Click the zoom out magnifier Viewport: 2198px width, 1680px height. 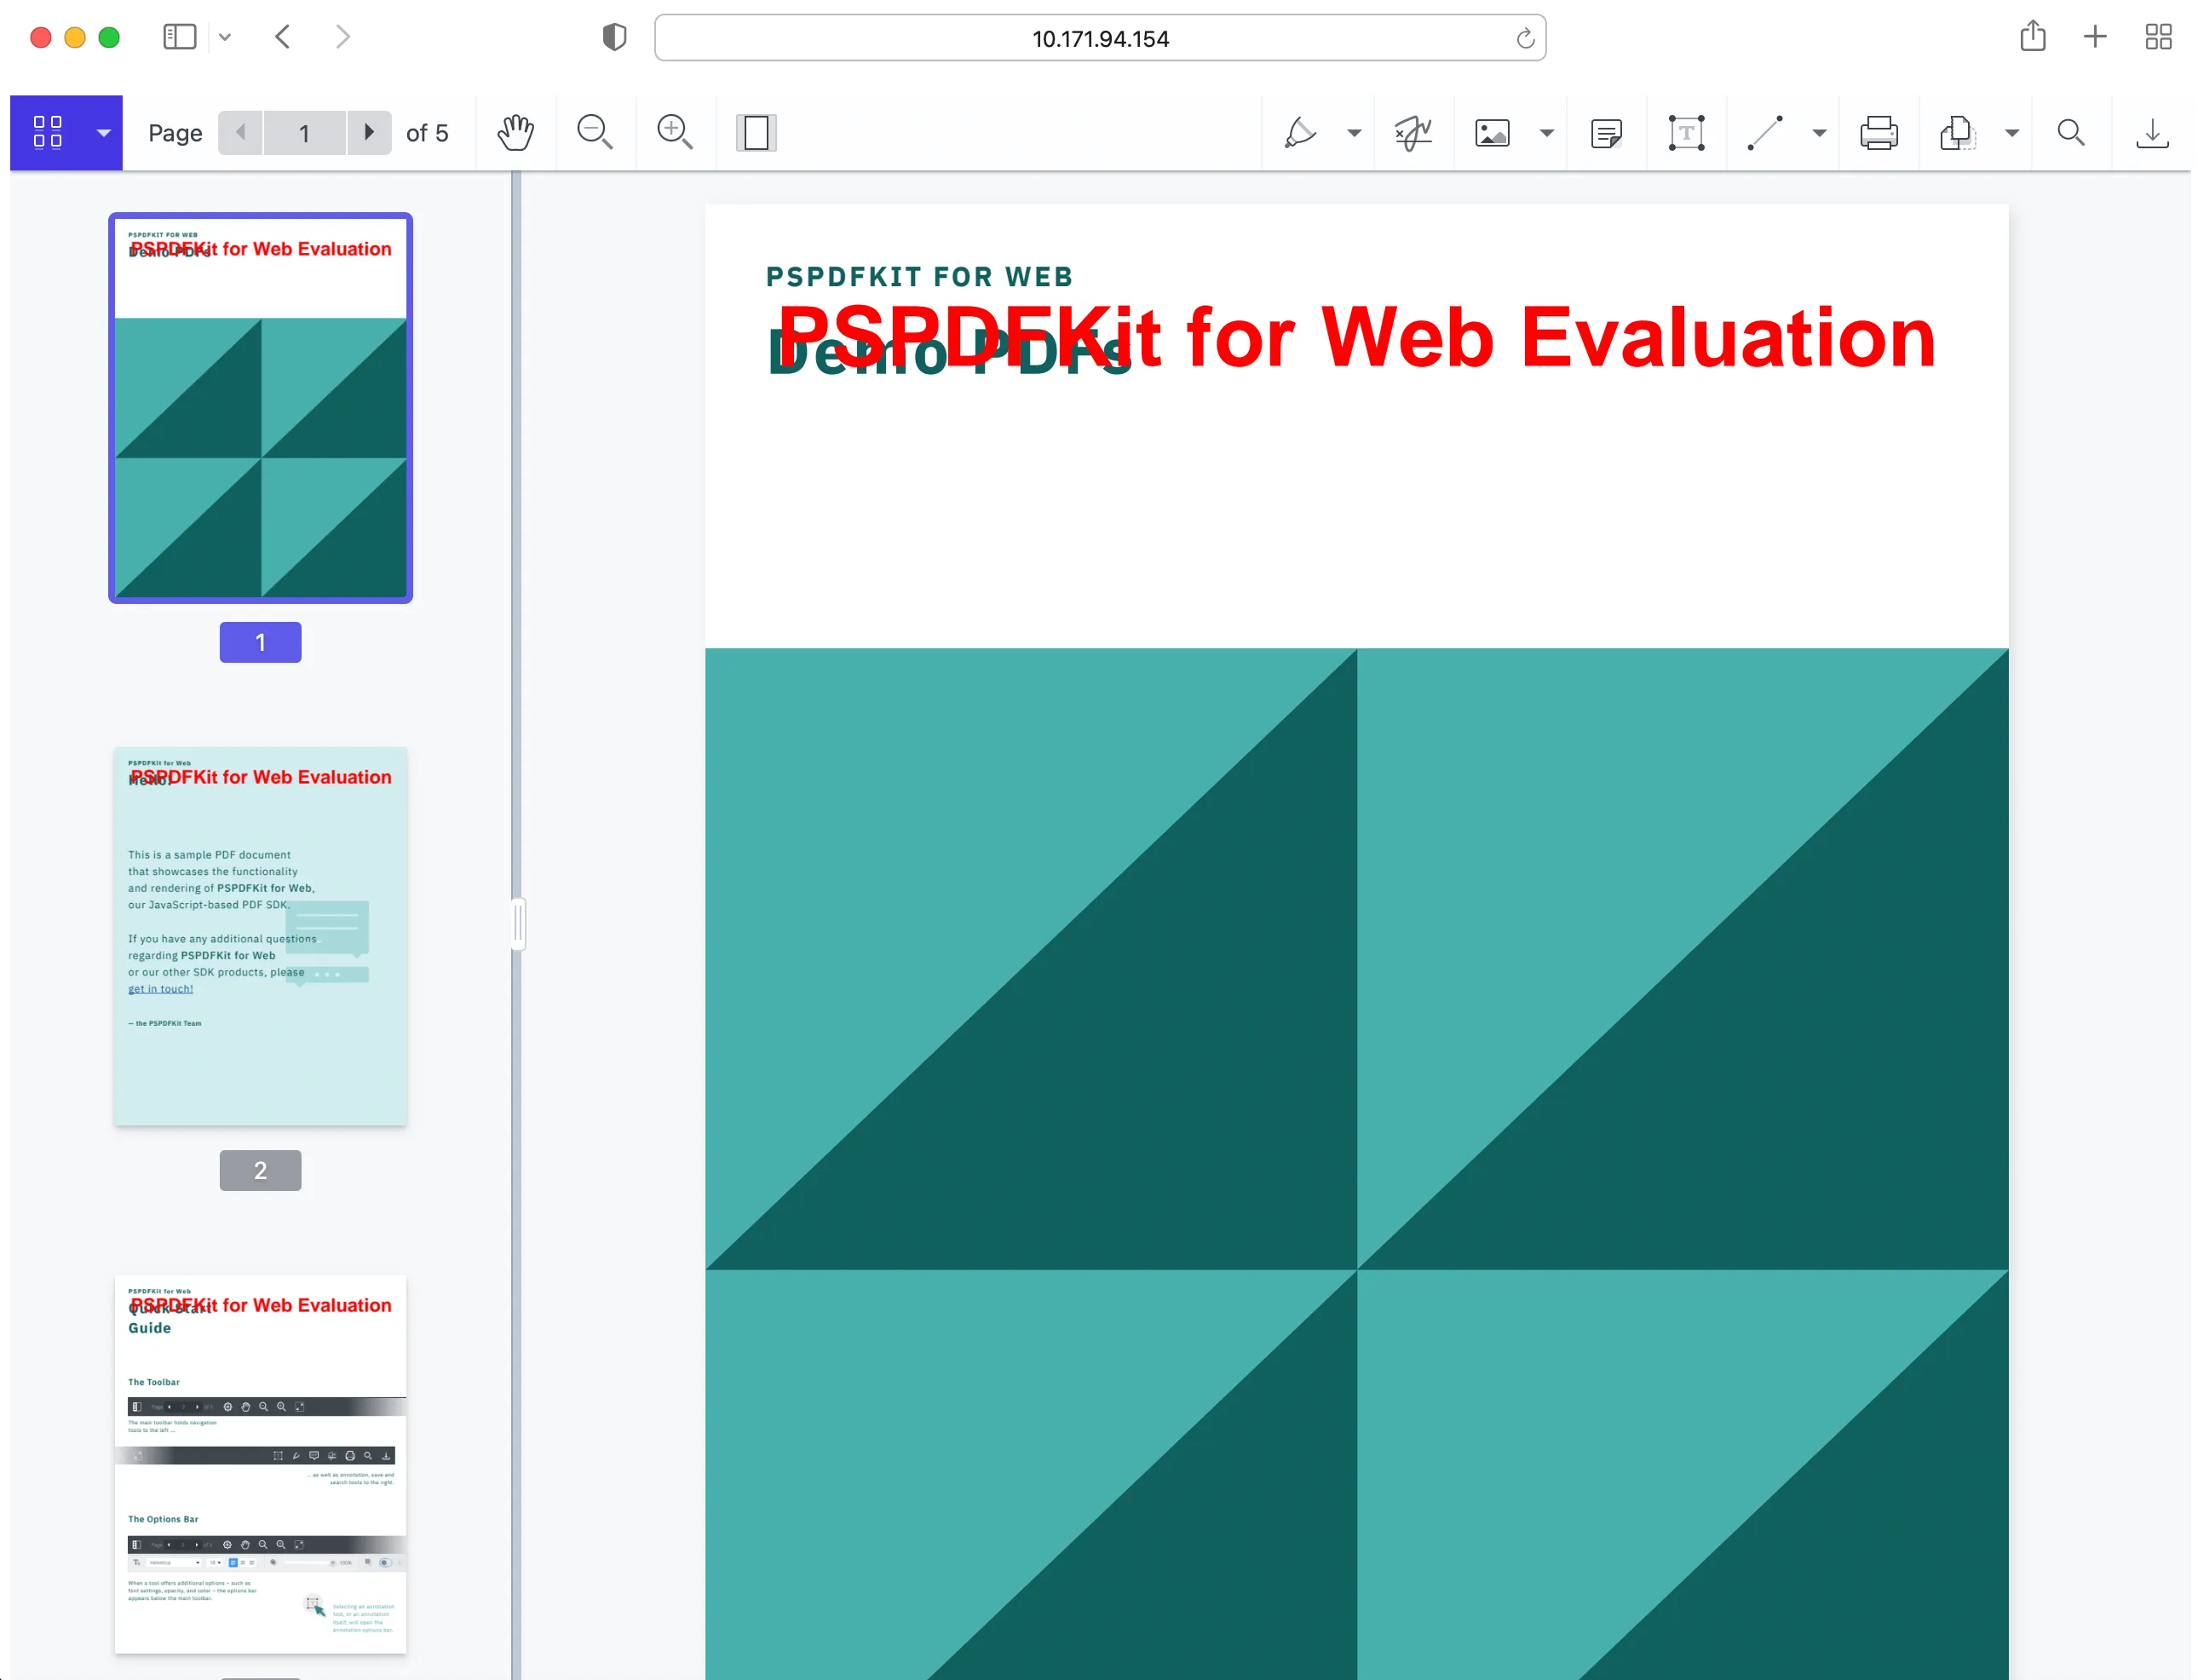coord(595,133)
